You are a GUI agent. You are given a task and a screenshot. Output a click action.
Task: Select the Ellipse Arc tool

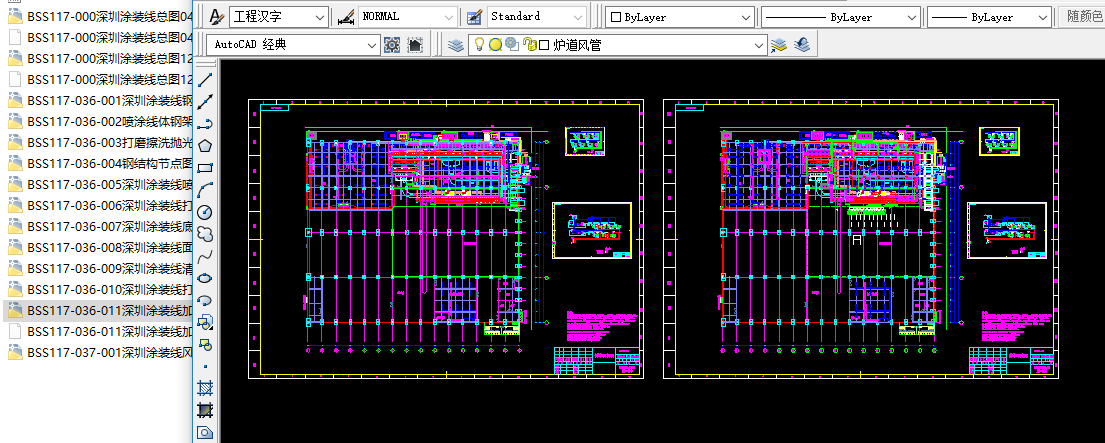click(205, 300)
